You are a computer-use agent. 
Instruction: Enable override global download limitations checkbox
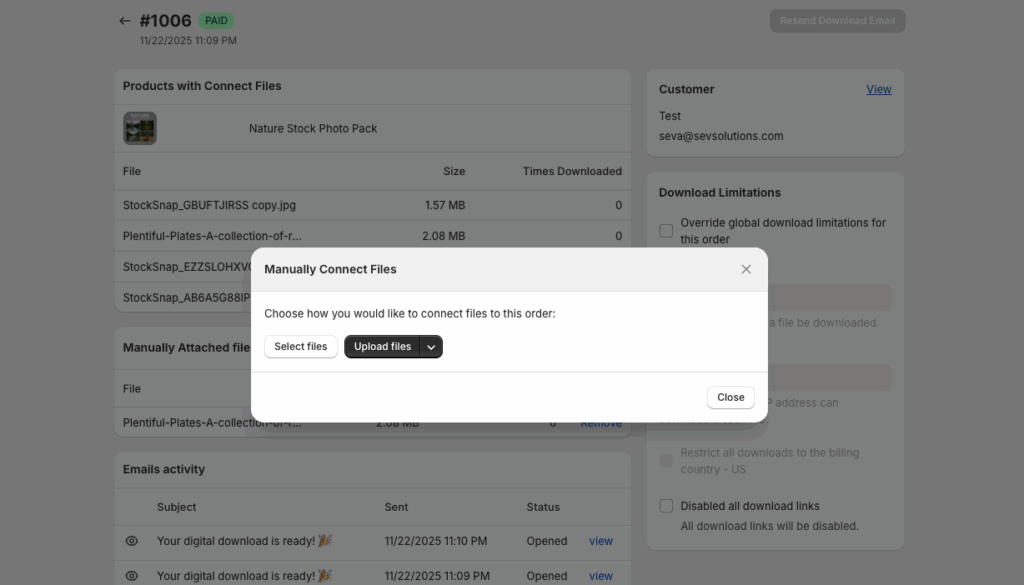[666, 231]
